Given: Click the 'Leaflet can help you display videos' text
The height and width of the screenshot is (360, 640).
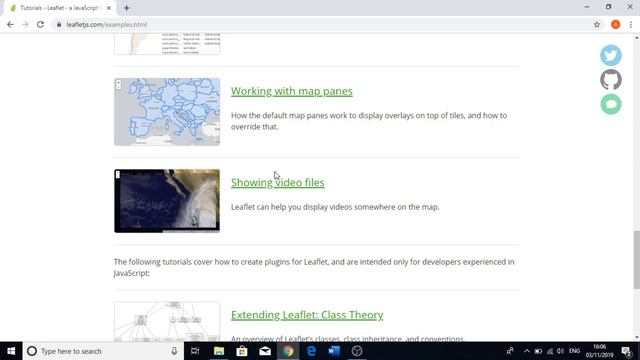Looking at the screenshot, I should [335, 207].
